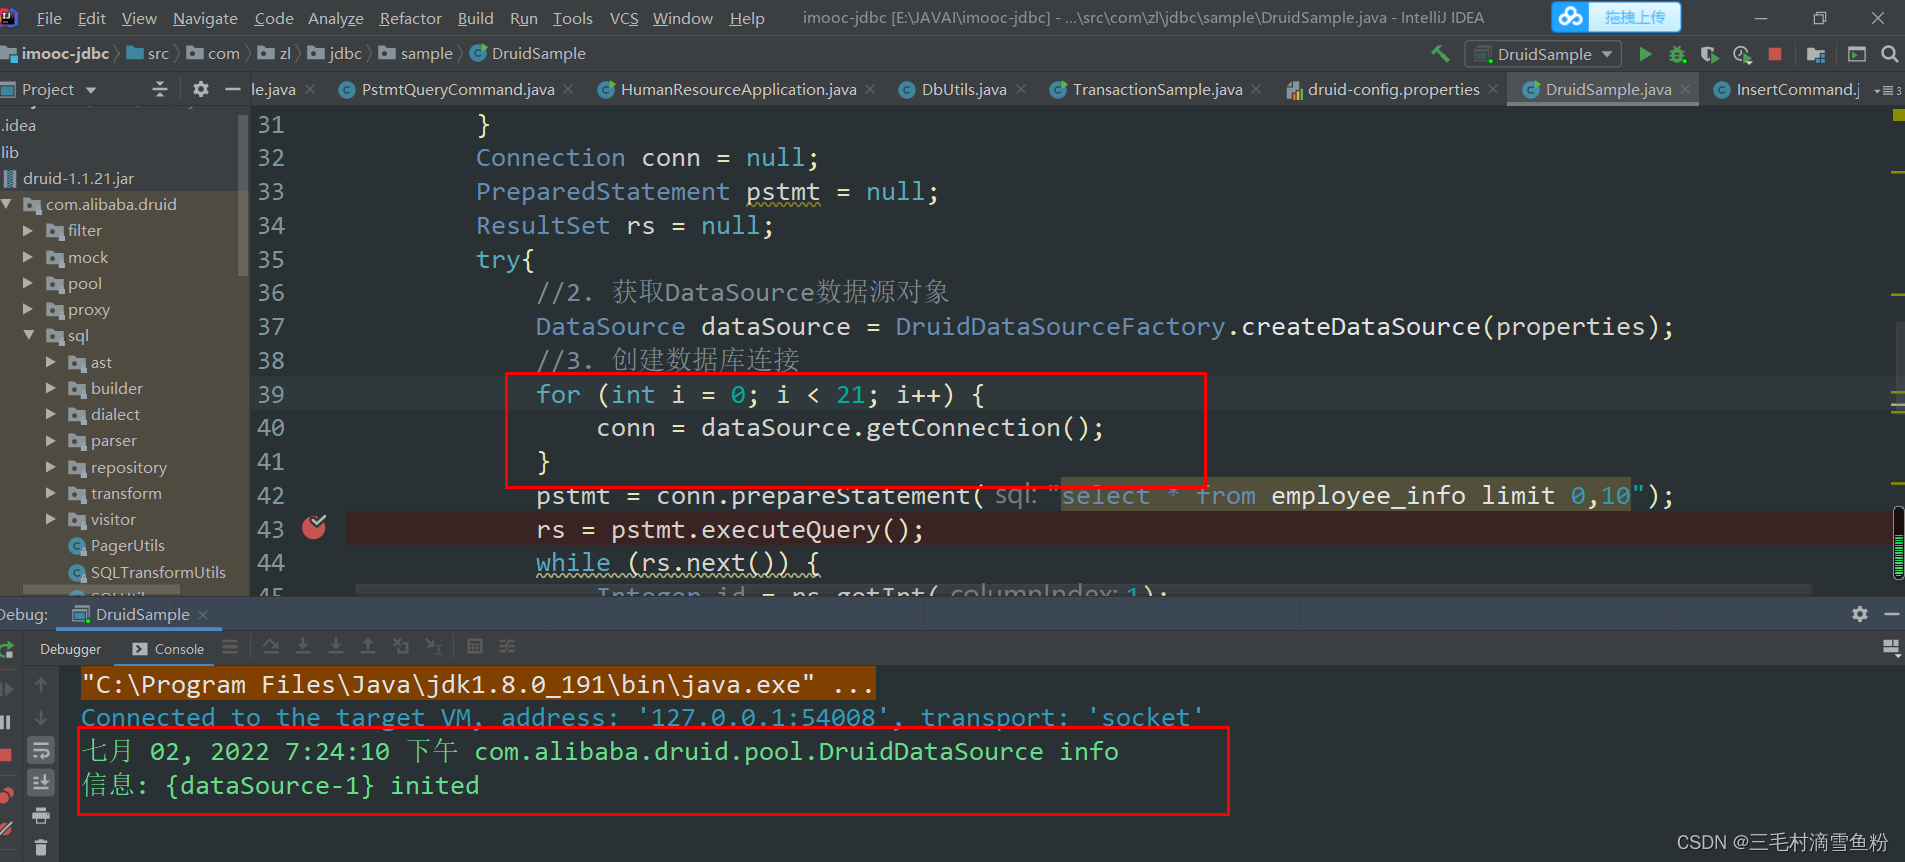Clear all console output with the trash icon
1905x862 pixels.
coord(41,847)
